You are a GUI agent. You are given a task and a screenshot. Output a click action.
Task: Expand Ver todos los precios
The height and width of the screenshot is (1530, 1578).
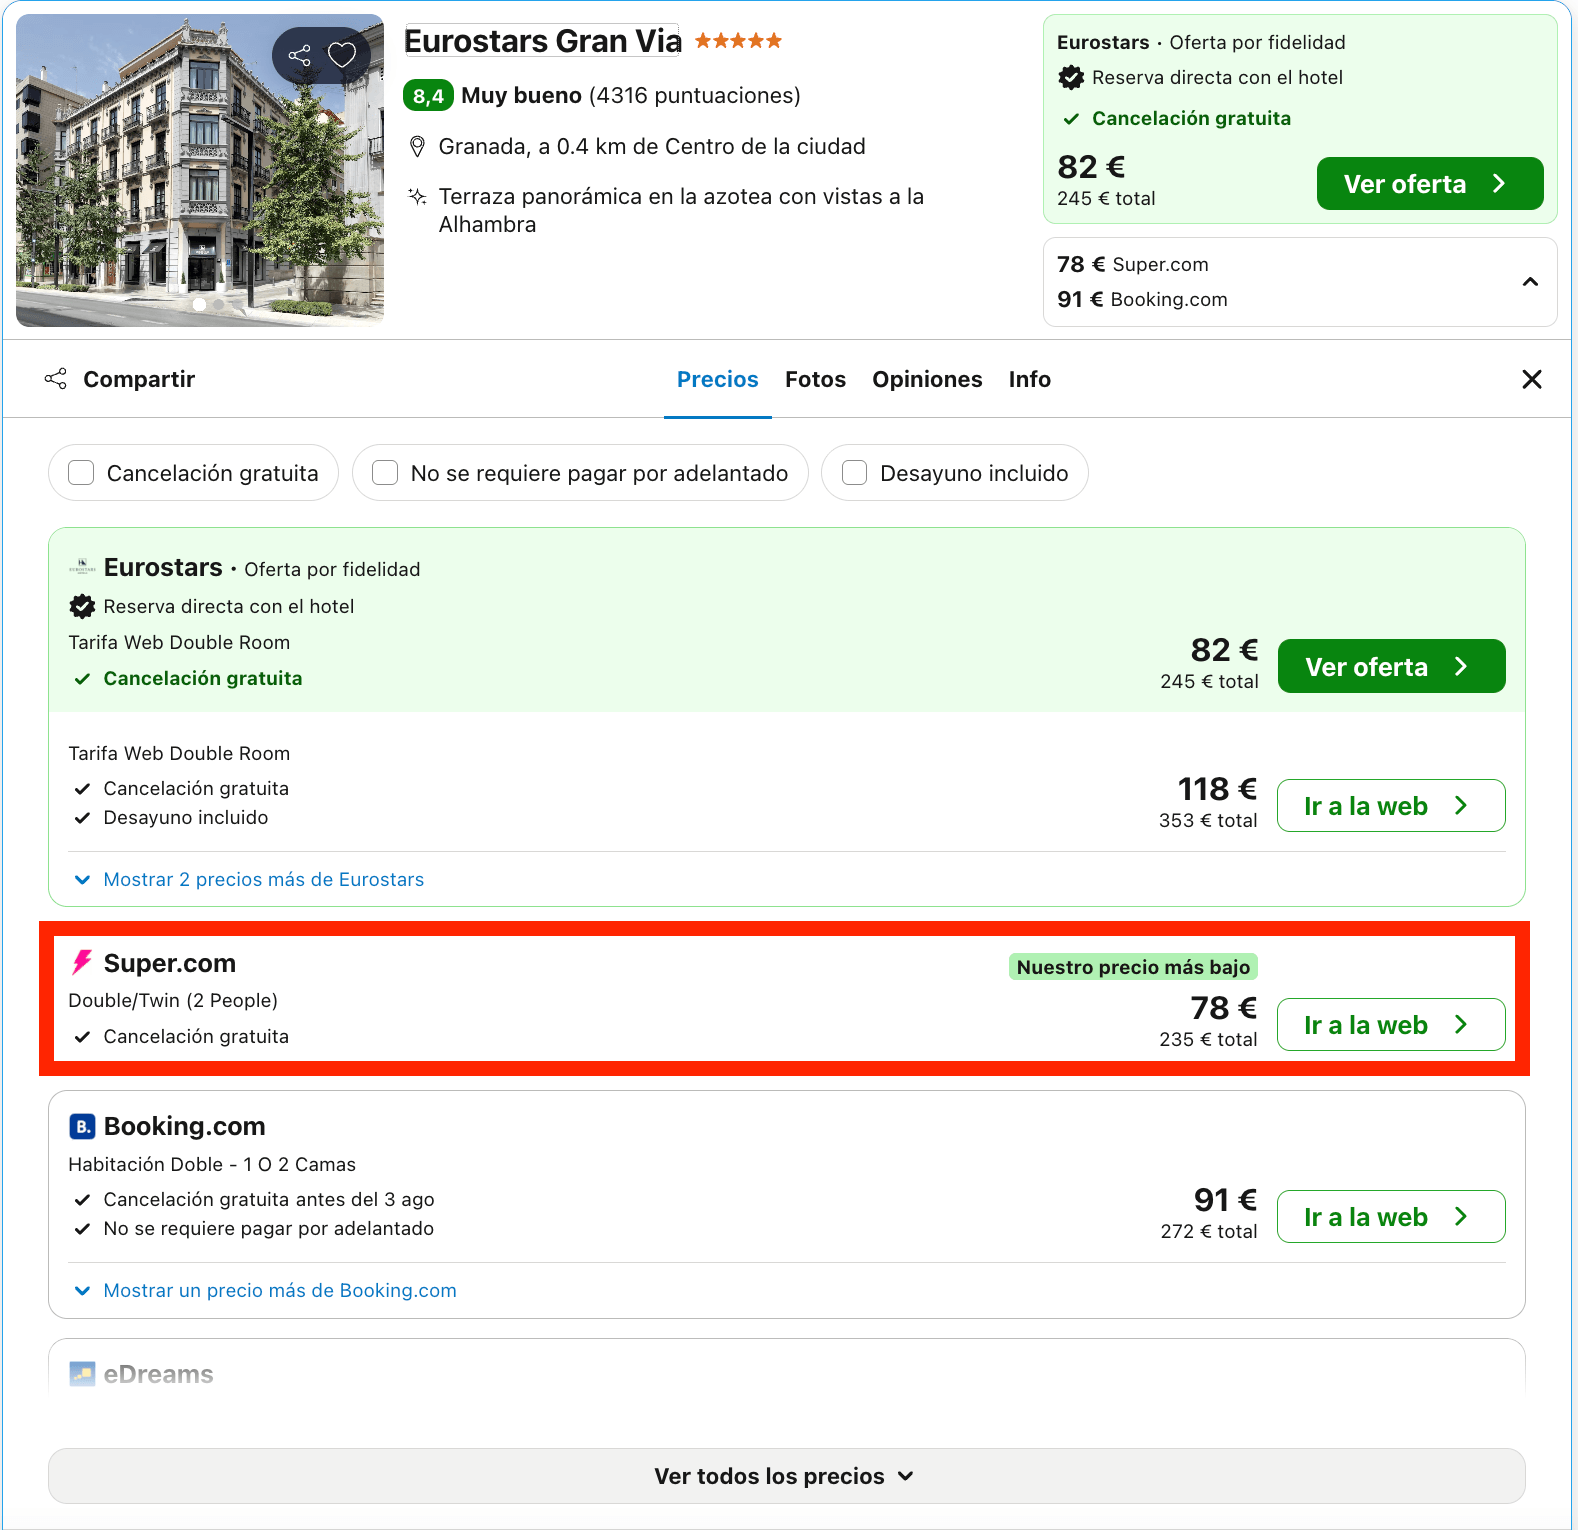(786, 1476)
